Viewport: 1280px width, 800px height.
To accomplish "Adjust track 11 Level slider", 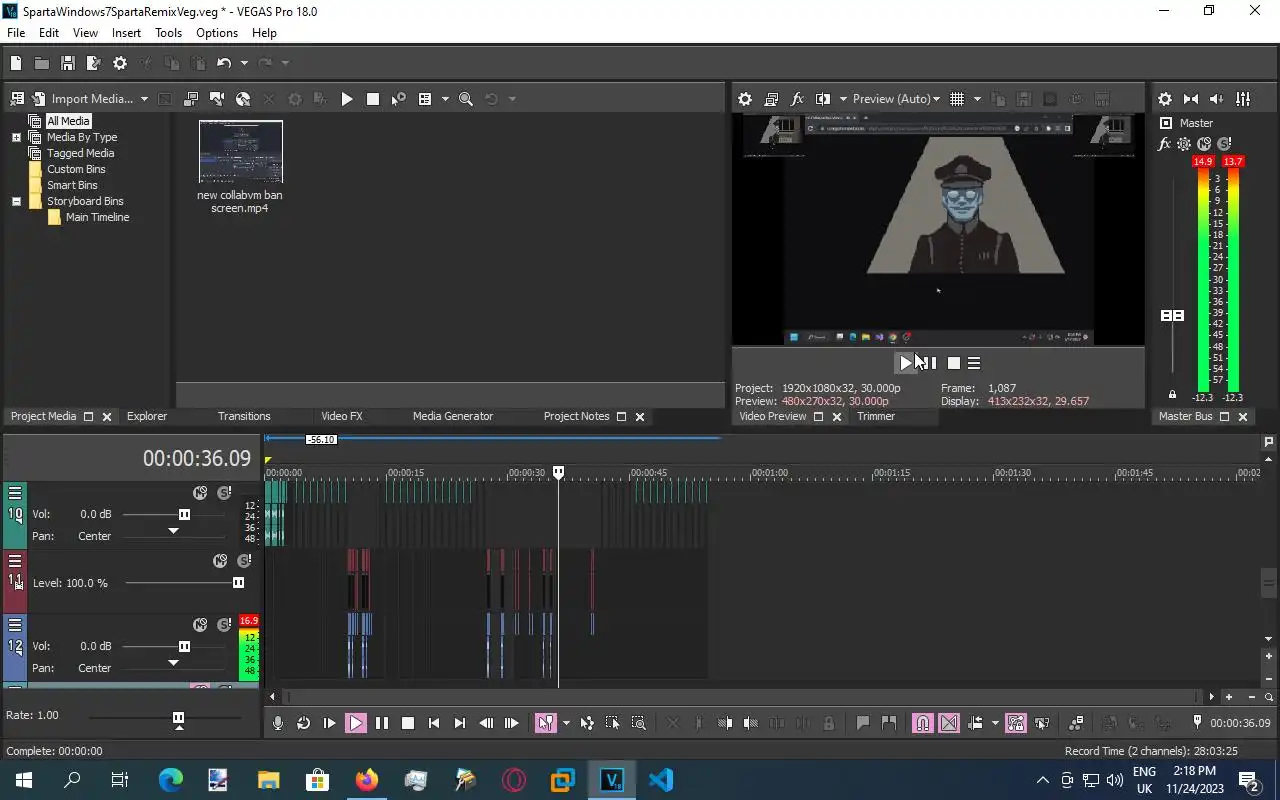I will [238, 582].
